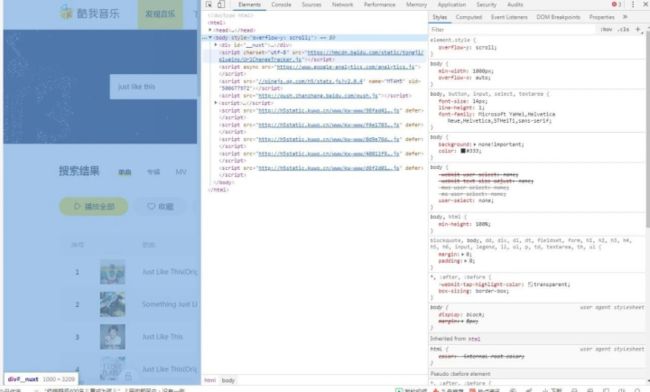
Task: Select html in the breadcrumb bar
Action: [210, 380]
